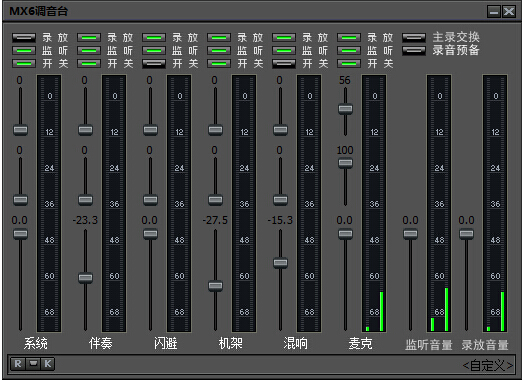The image size is (523, 380).
Task: Click the 混响 fader knob at -15.3
Action: pyautogui.click(x=281, y=263)
